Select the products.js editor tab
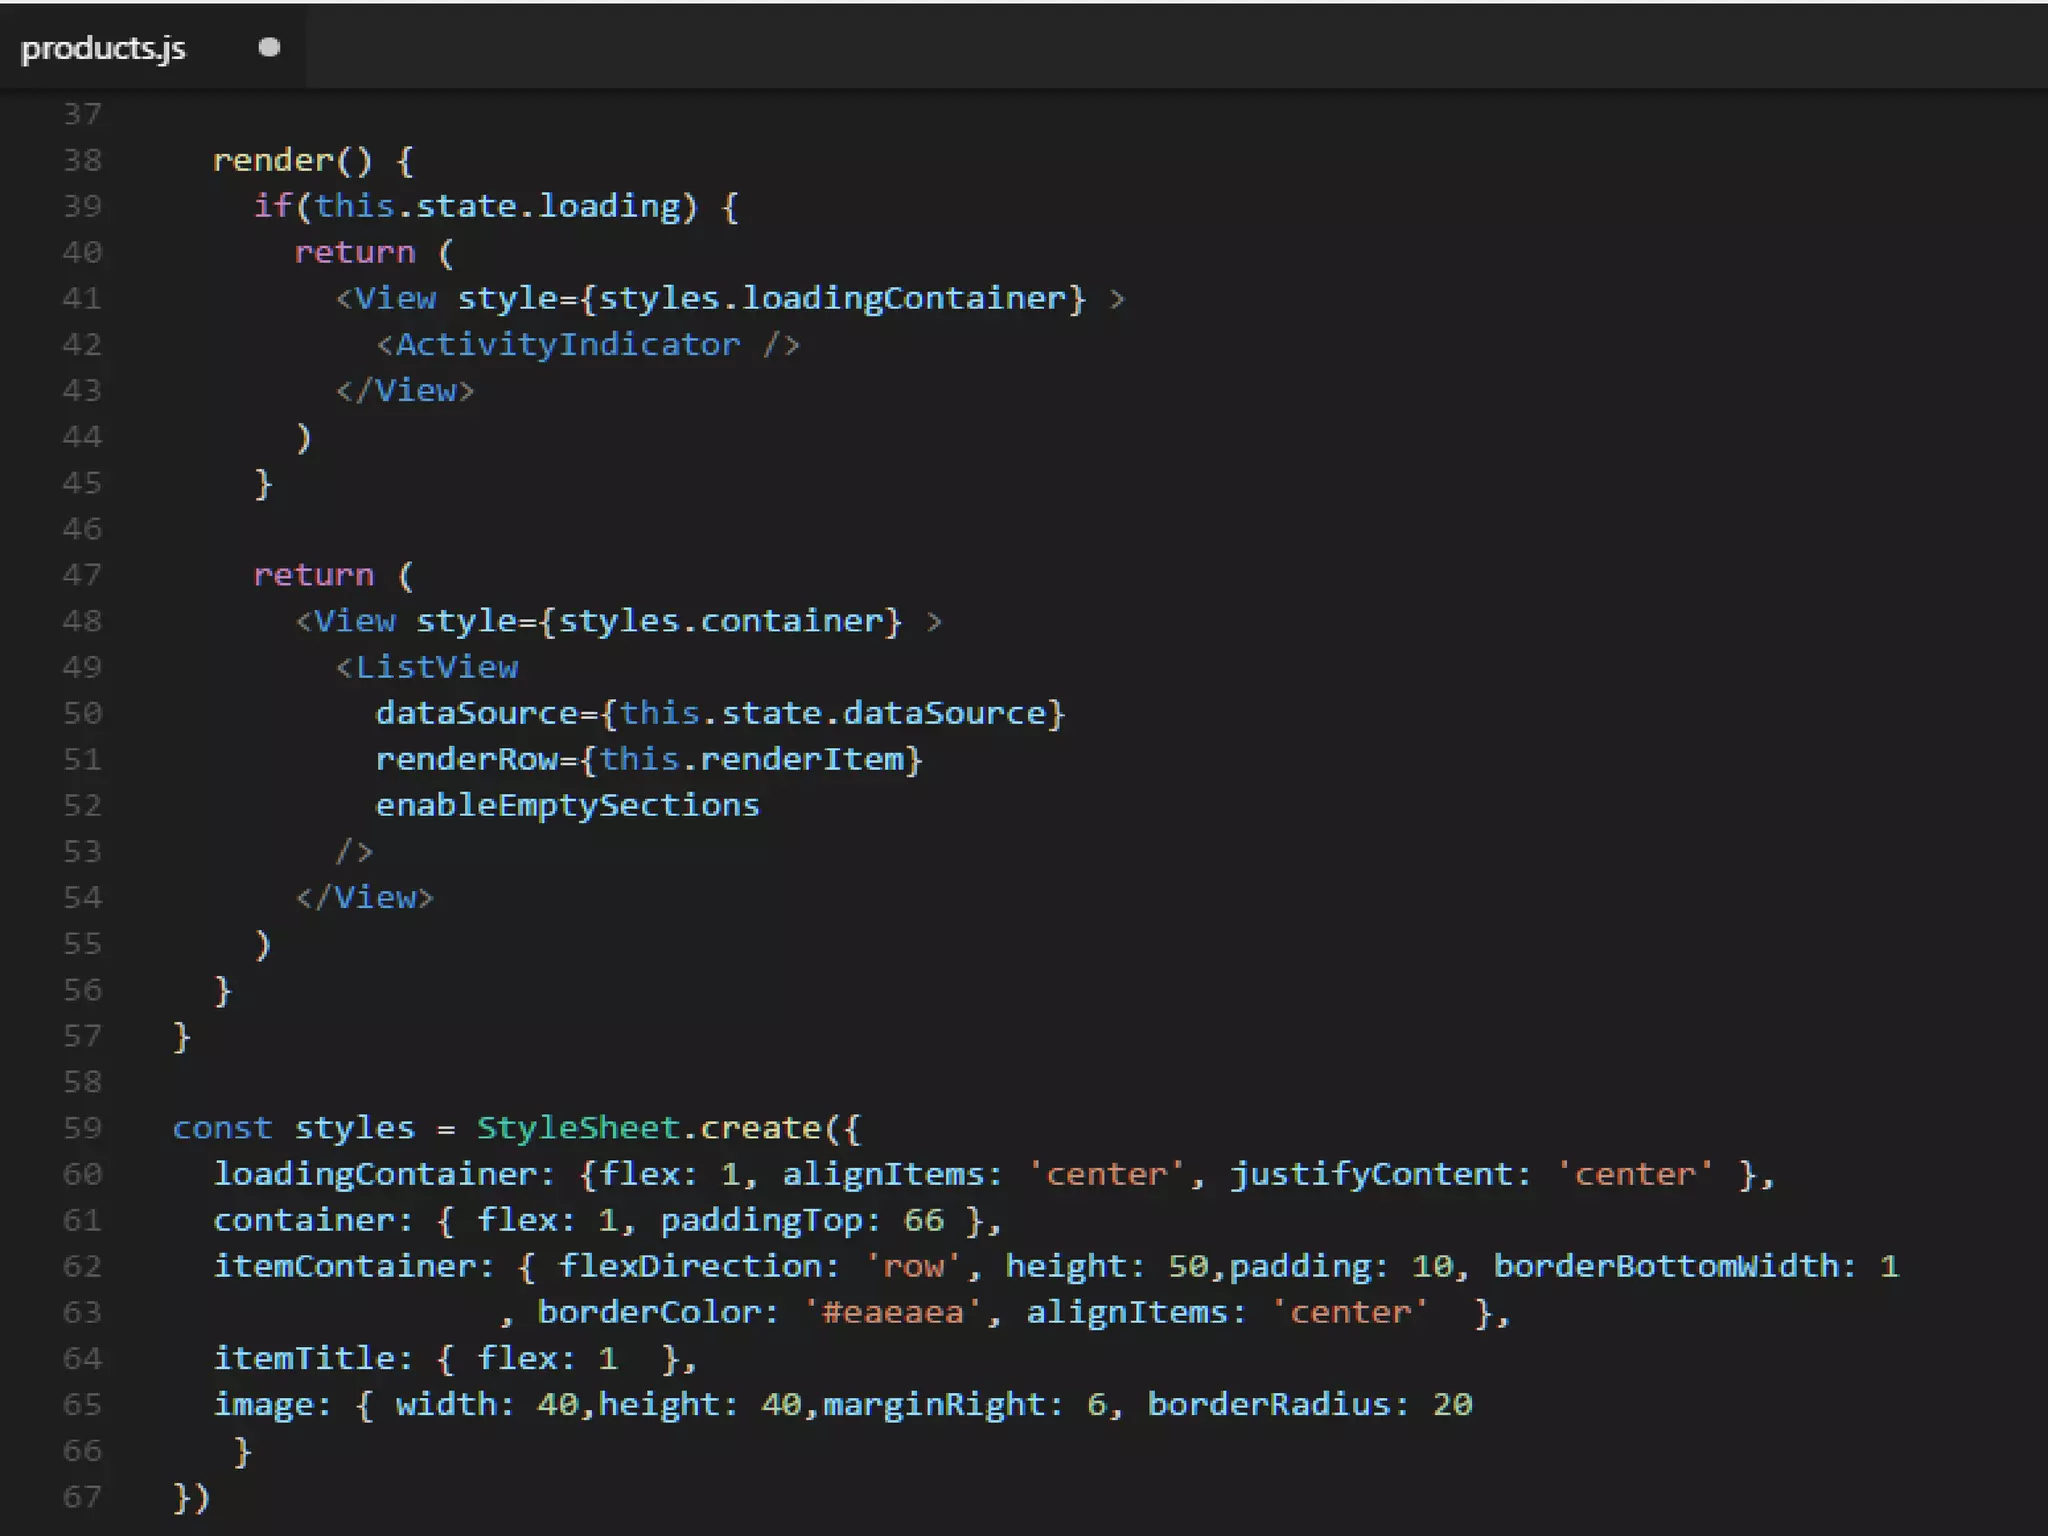Screen dimensions: 2048x1536 [x=104, y=48]
